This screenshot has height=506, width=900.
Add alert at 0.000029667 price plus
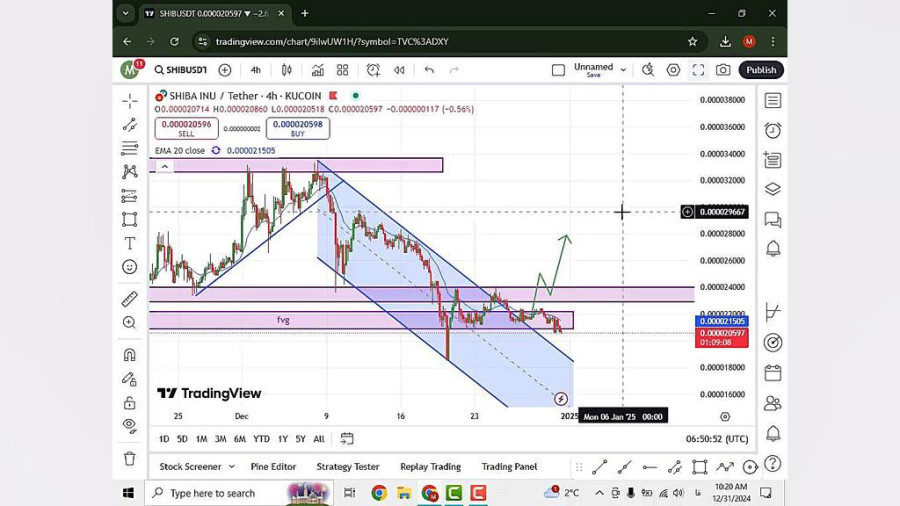coord(687,212)
